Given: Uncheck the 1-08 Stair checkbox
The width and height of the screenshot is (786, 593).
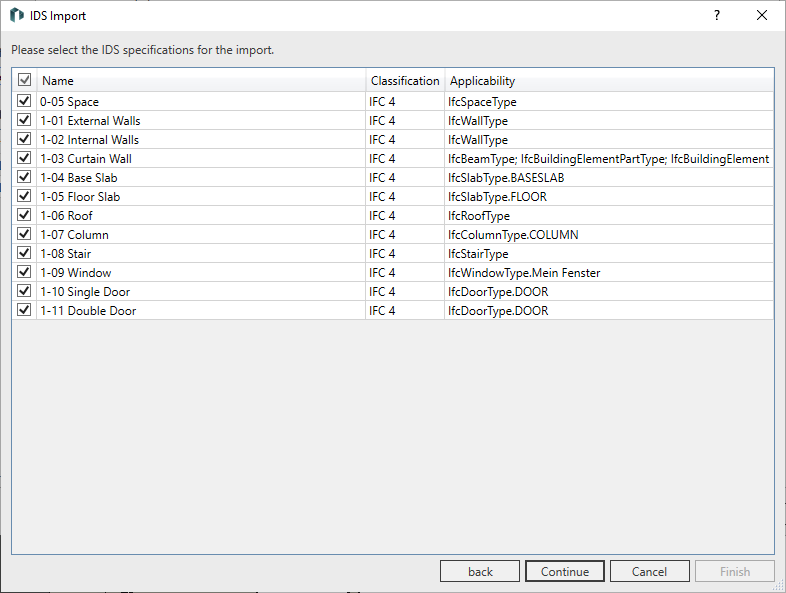Looking at the screenshot, I should pos(24,253).
